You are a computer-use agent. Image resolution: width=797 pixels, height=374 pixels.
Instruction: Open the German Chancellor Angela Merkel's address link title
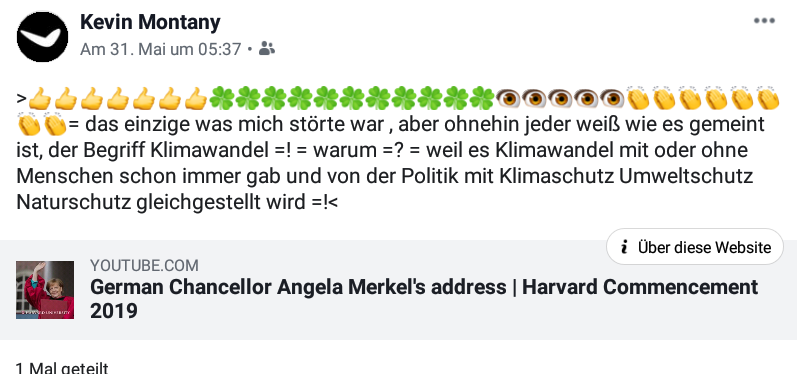424,298
